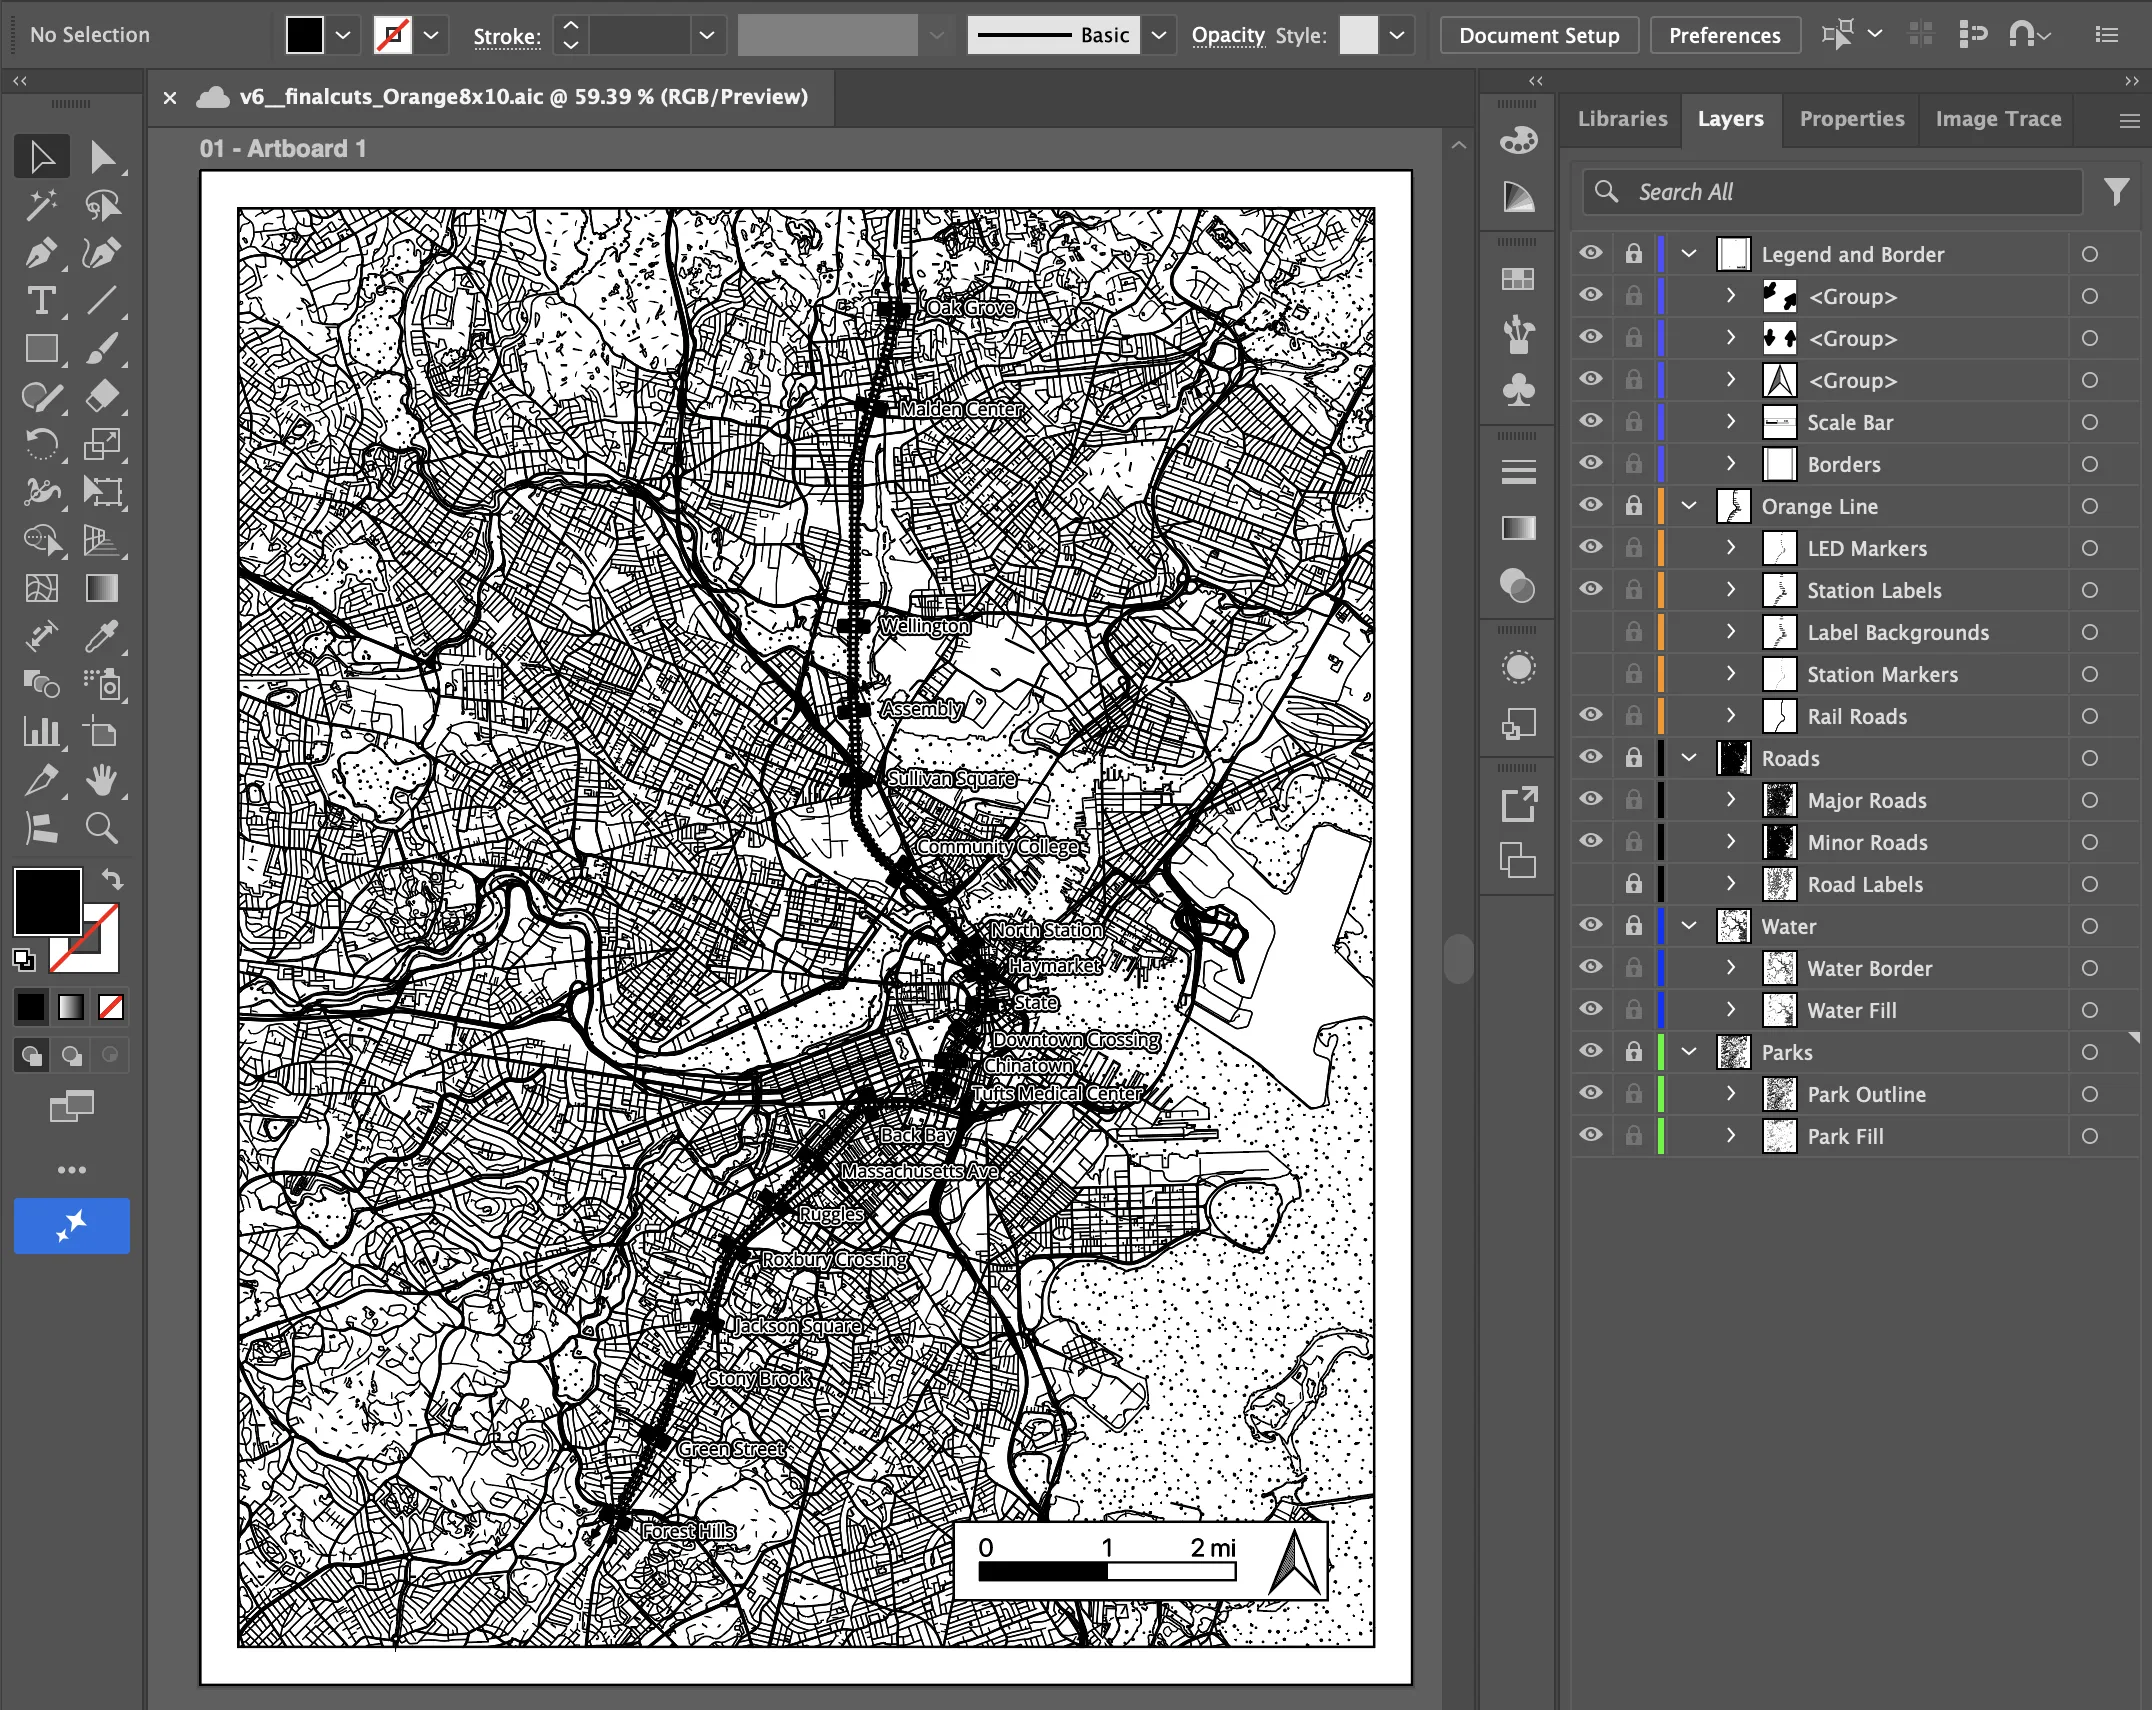
Task: Open the stroke weight dropdown
Action: (707, 35)
